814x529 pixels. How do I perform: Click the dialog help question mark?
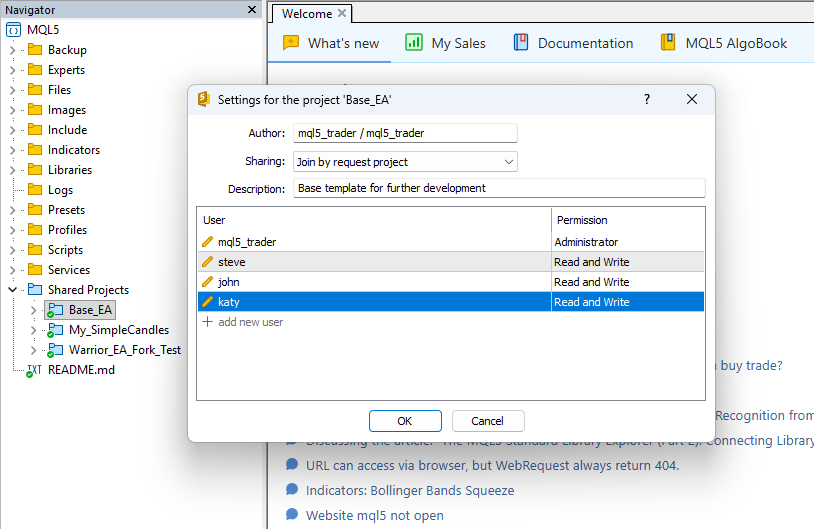click(x=647, y=99)
